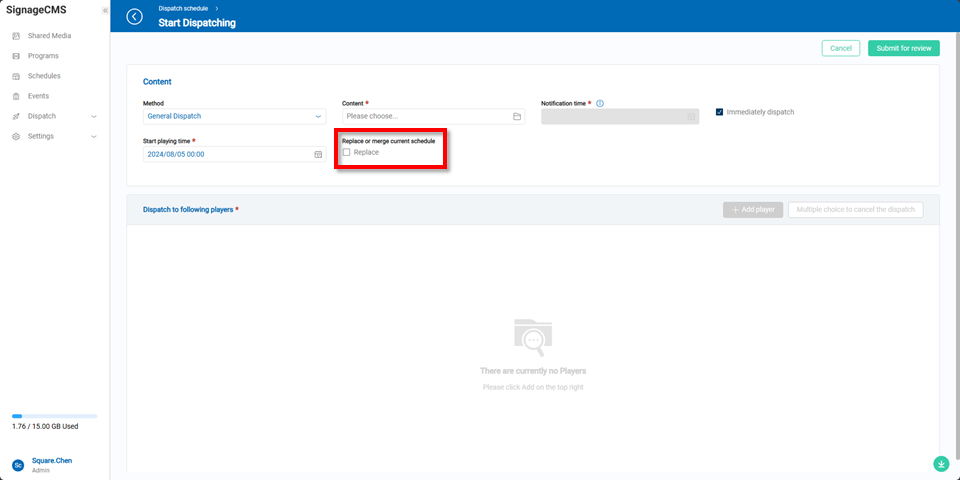Go to Programs in sidebar

[x=43, y=56]
